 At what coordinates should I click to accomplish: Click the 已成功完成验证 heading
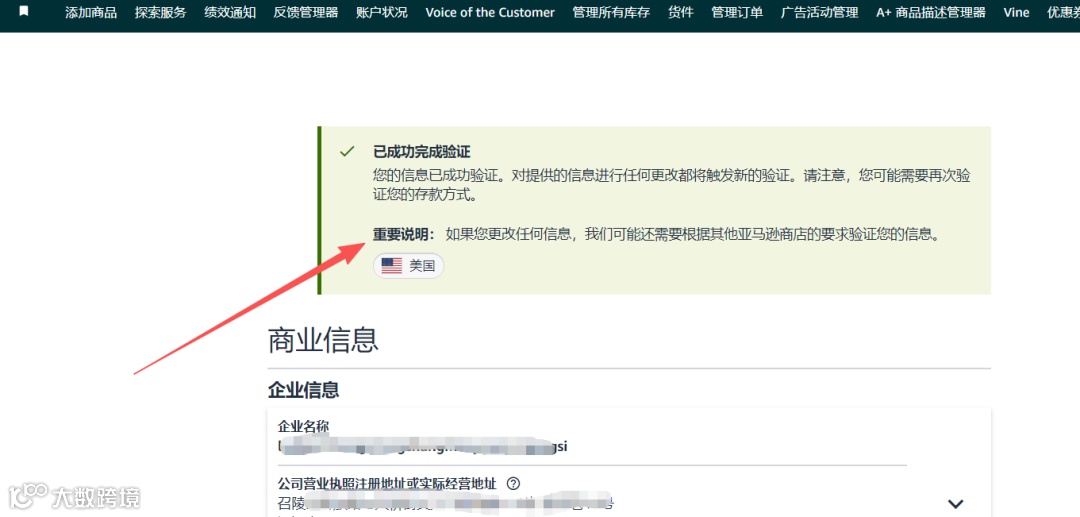tap(422, 152)
